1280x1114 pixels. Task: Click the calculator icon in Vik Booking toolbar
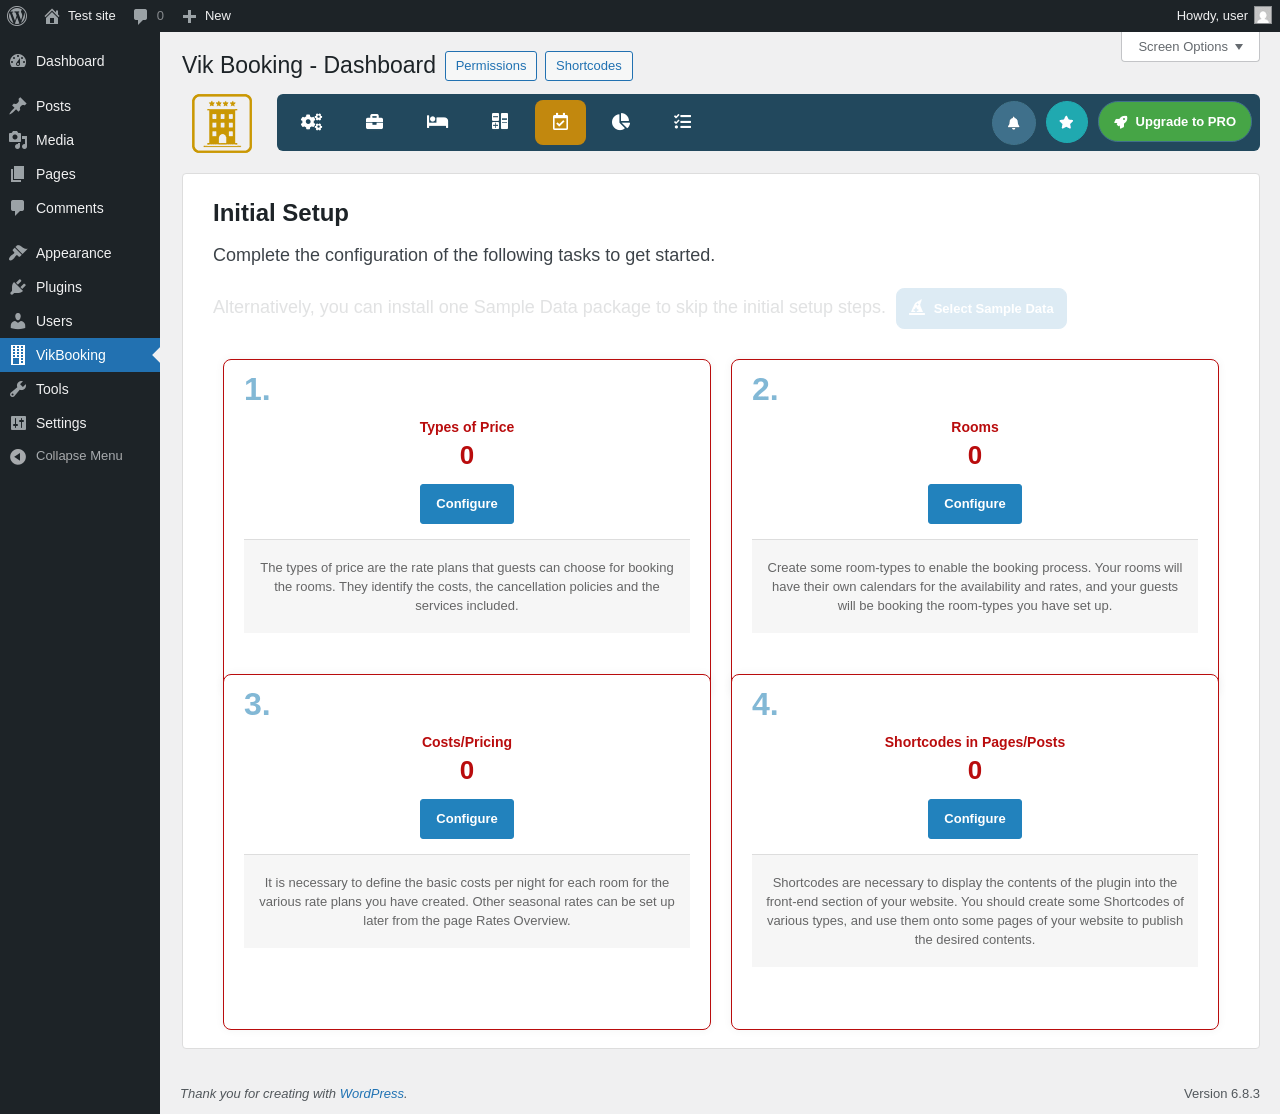(500, 122)
